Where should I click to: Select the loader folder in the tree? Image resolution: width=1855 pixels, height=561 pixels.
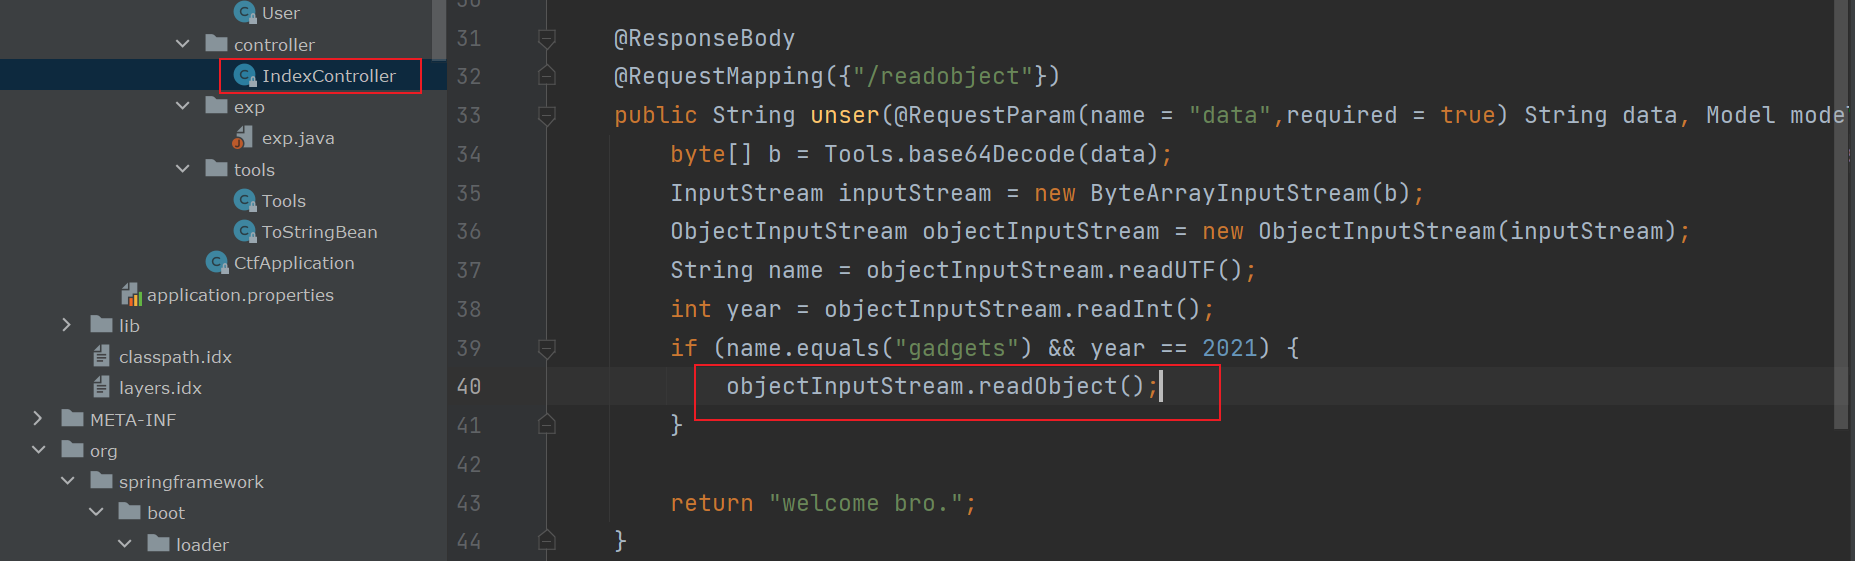202,544
